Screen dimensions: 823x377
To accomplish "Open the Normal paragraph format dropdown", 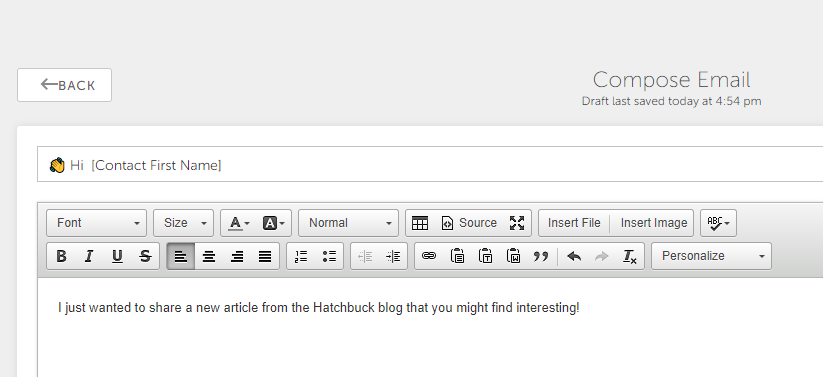I will pyautogui.click(x=349, y=223).
